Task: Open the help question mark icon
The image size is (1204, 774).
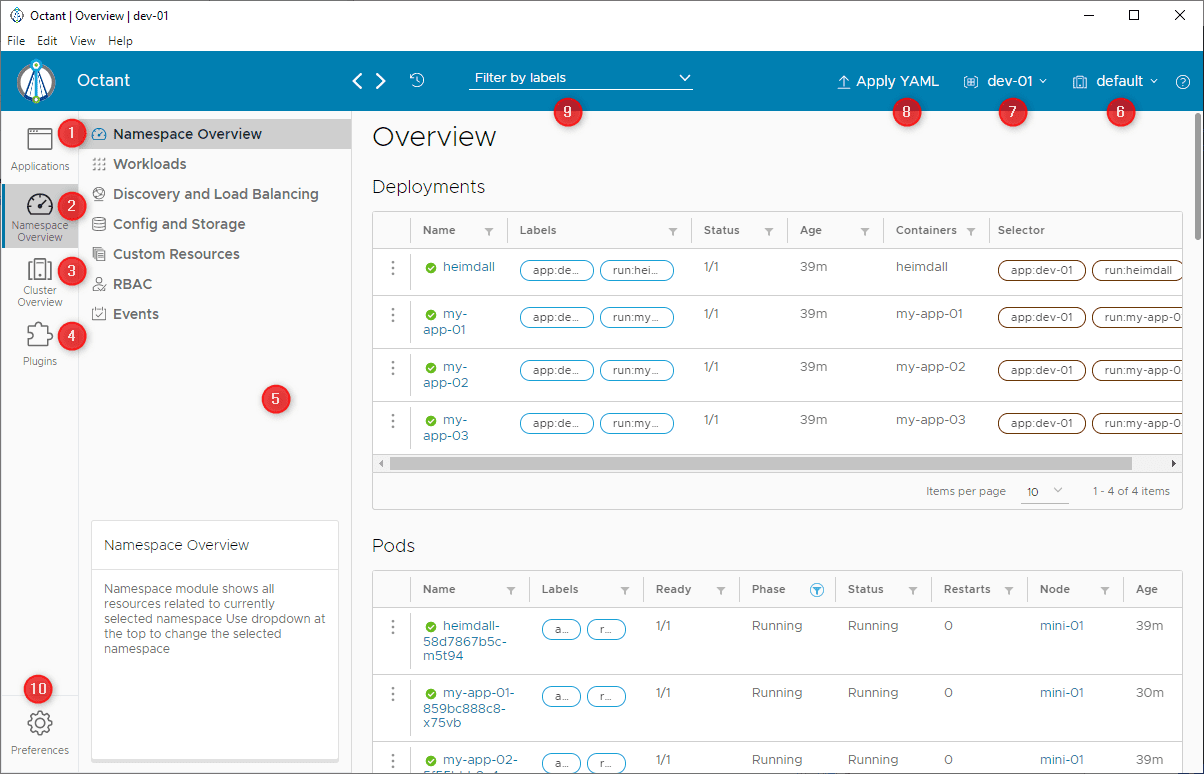Action: (x=1183, y=82)
